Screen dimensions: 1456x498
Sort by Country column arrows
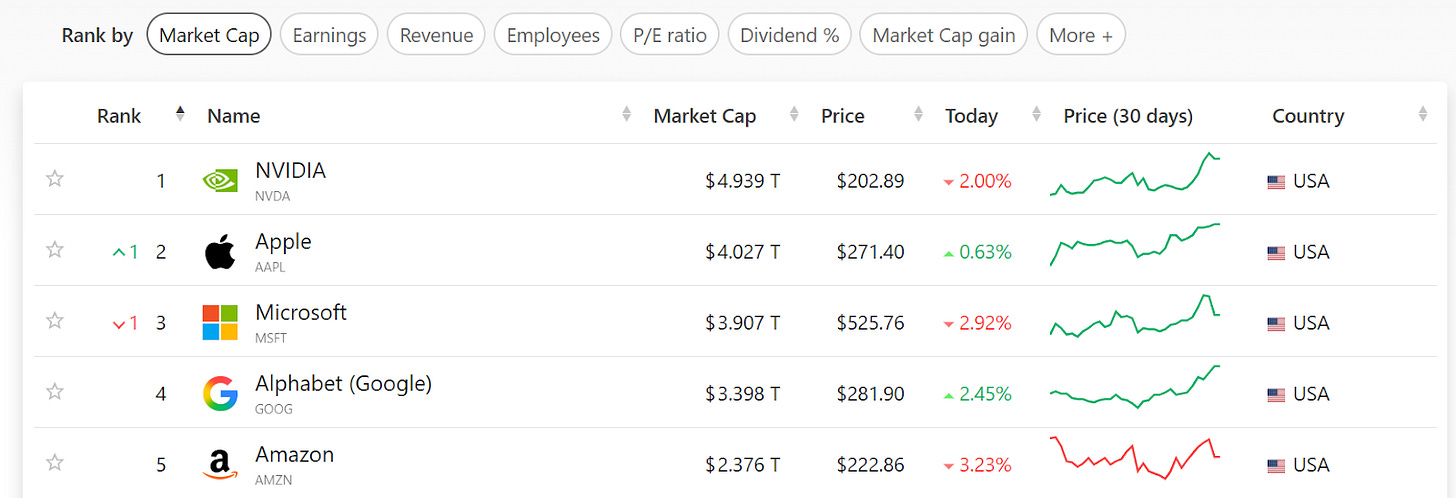(x=1422, y=114)
